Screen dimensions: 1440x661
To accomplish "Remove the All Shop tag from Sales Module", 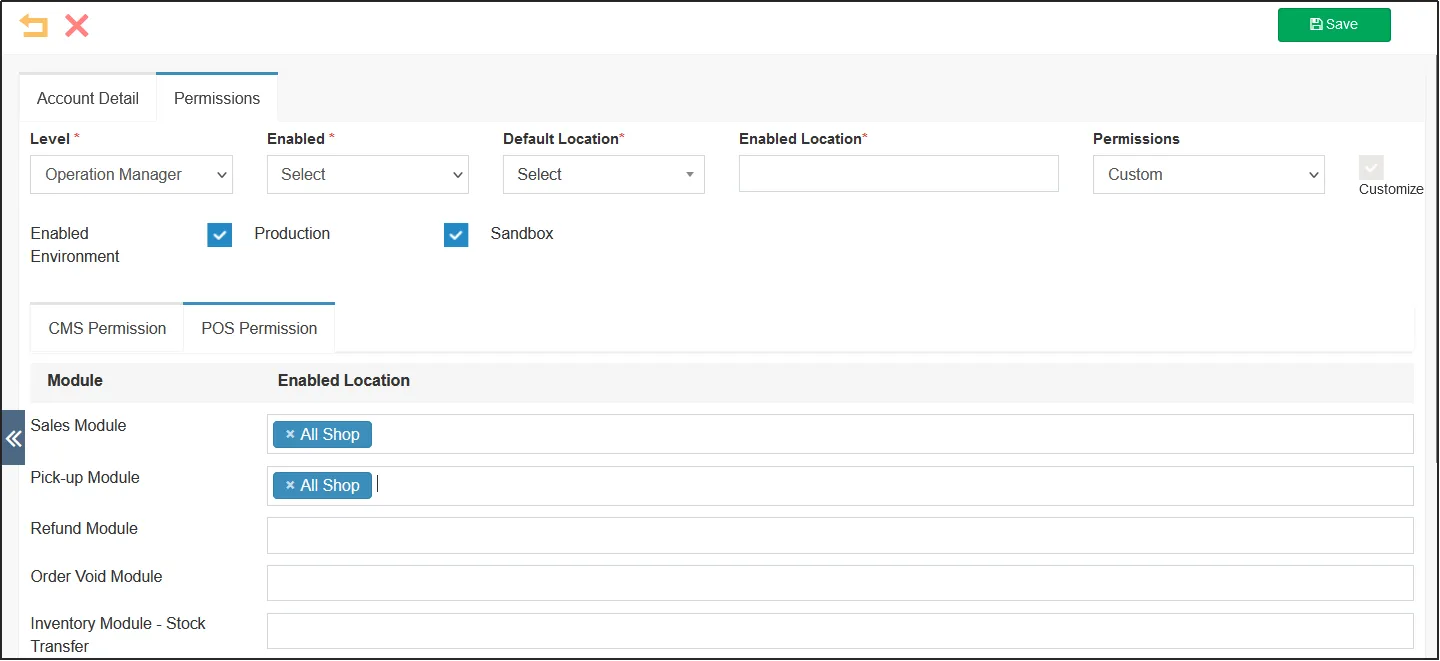I will coord(290,434).
